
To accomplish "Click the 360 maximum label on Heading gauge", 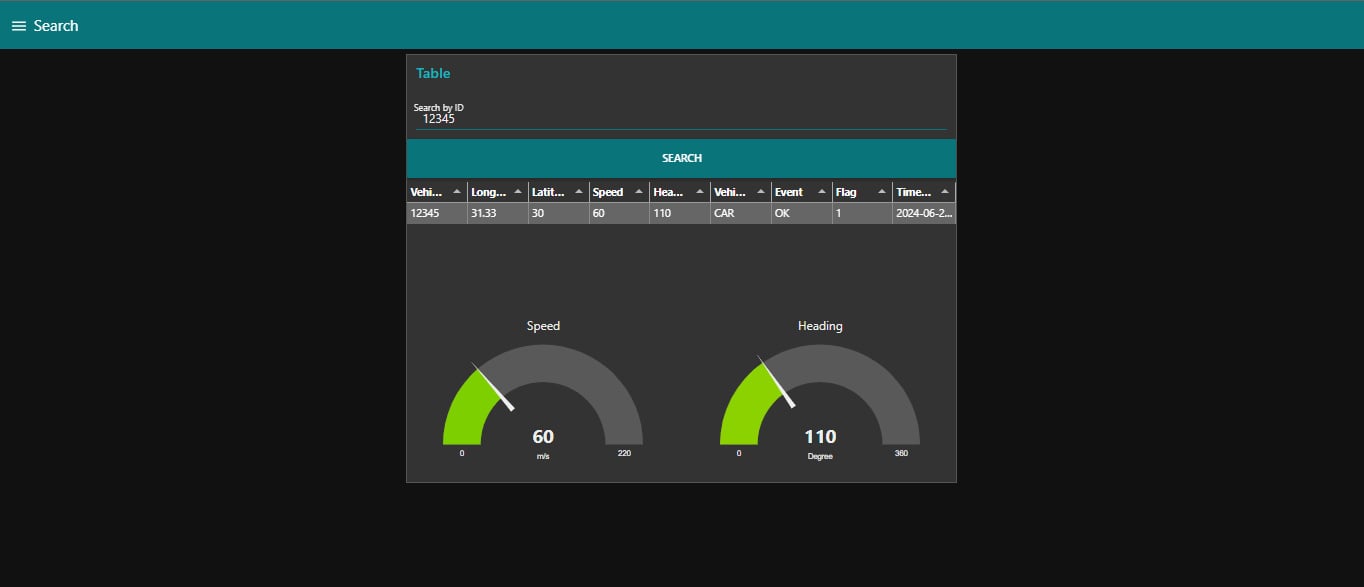I will click(901, 453).
